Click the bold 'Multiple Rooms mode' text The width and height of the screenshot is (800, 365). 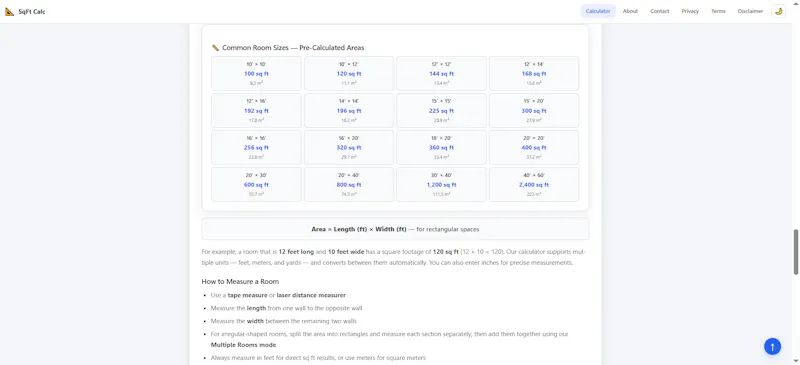click(243, 345)
